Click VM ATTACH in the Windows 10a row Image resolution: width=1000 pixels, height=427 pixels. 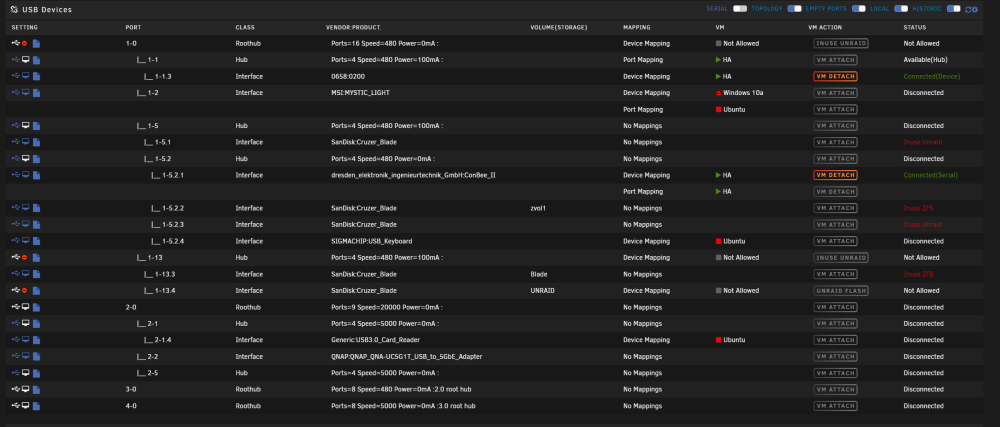pyautogui.click(x=835, y=92)
